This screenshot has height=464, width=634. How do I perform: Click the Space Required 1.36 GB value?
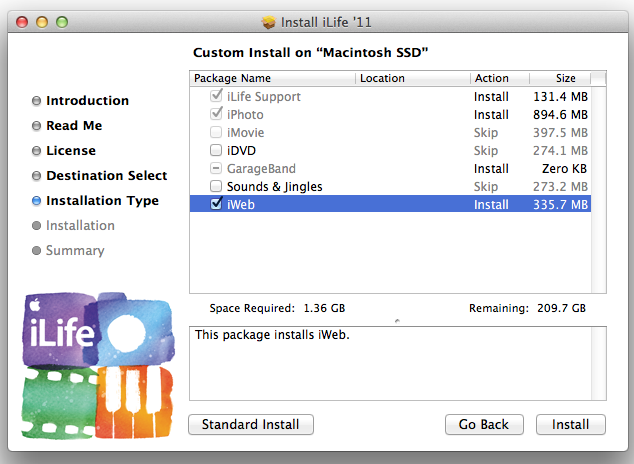[324, 308]
